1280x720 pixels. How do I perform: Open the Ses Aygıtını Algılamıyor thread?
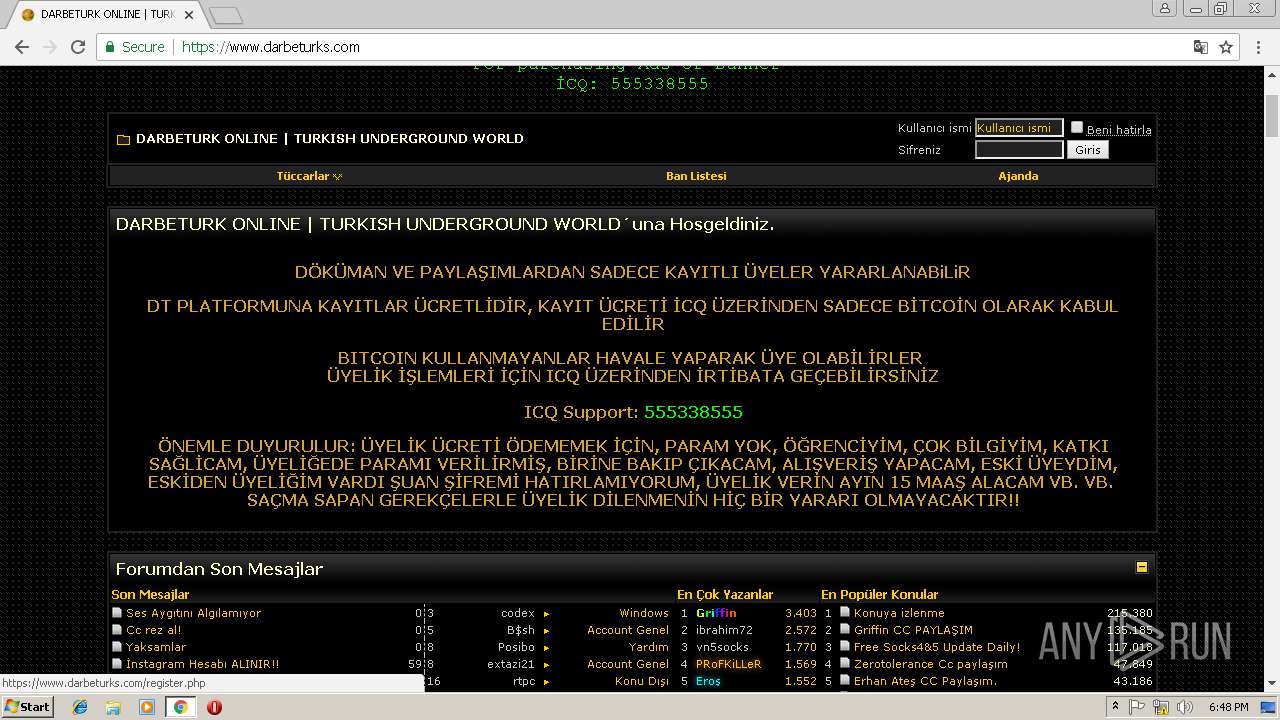pyautogui.click(x=193, y=613)
